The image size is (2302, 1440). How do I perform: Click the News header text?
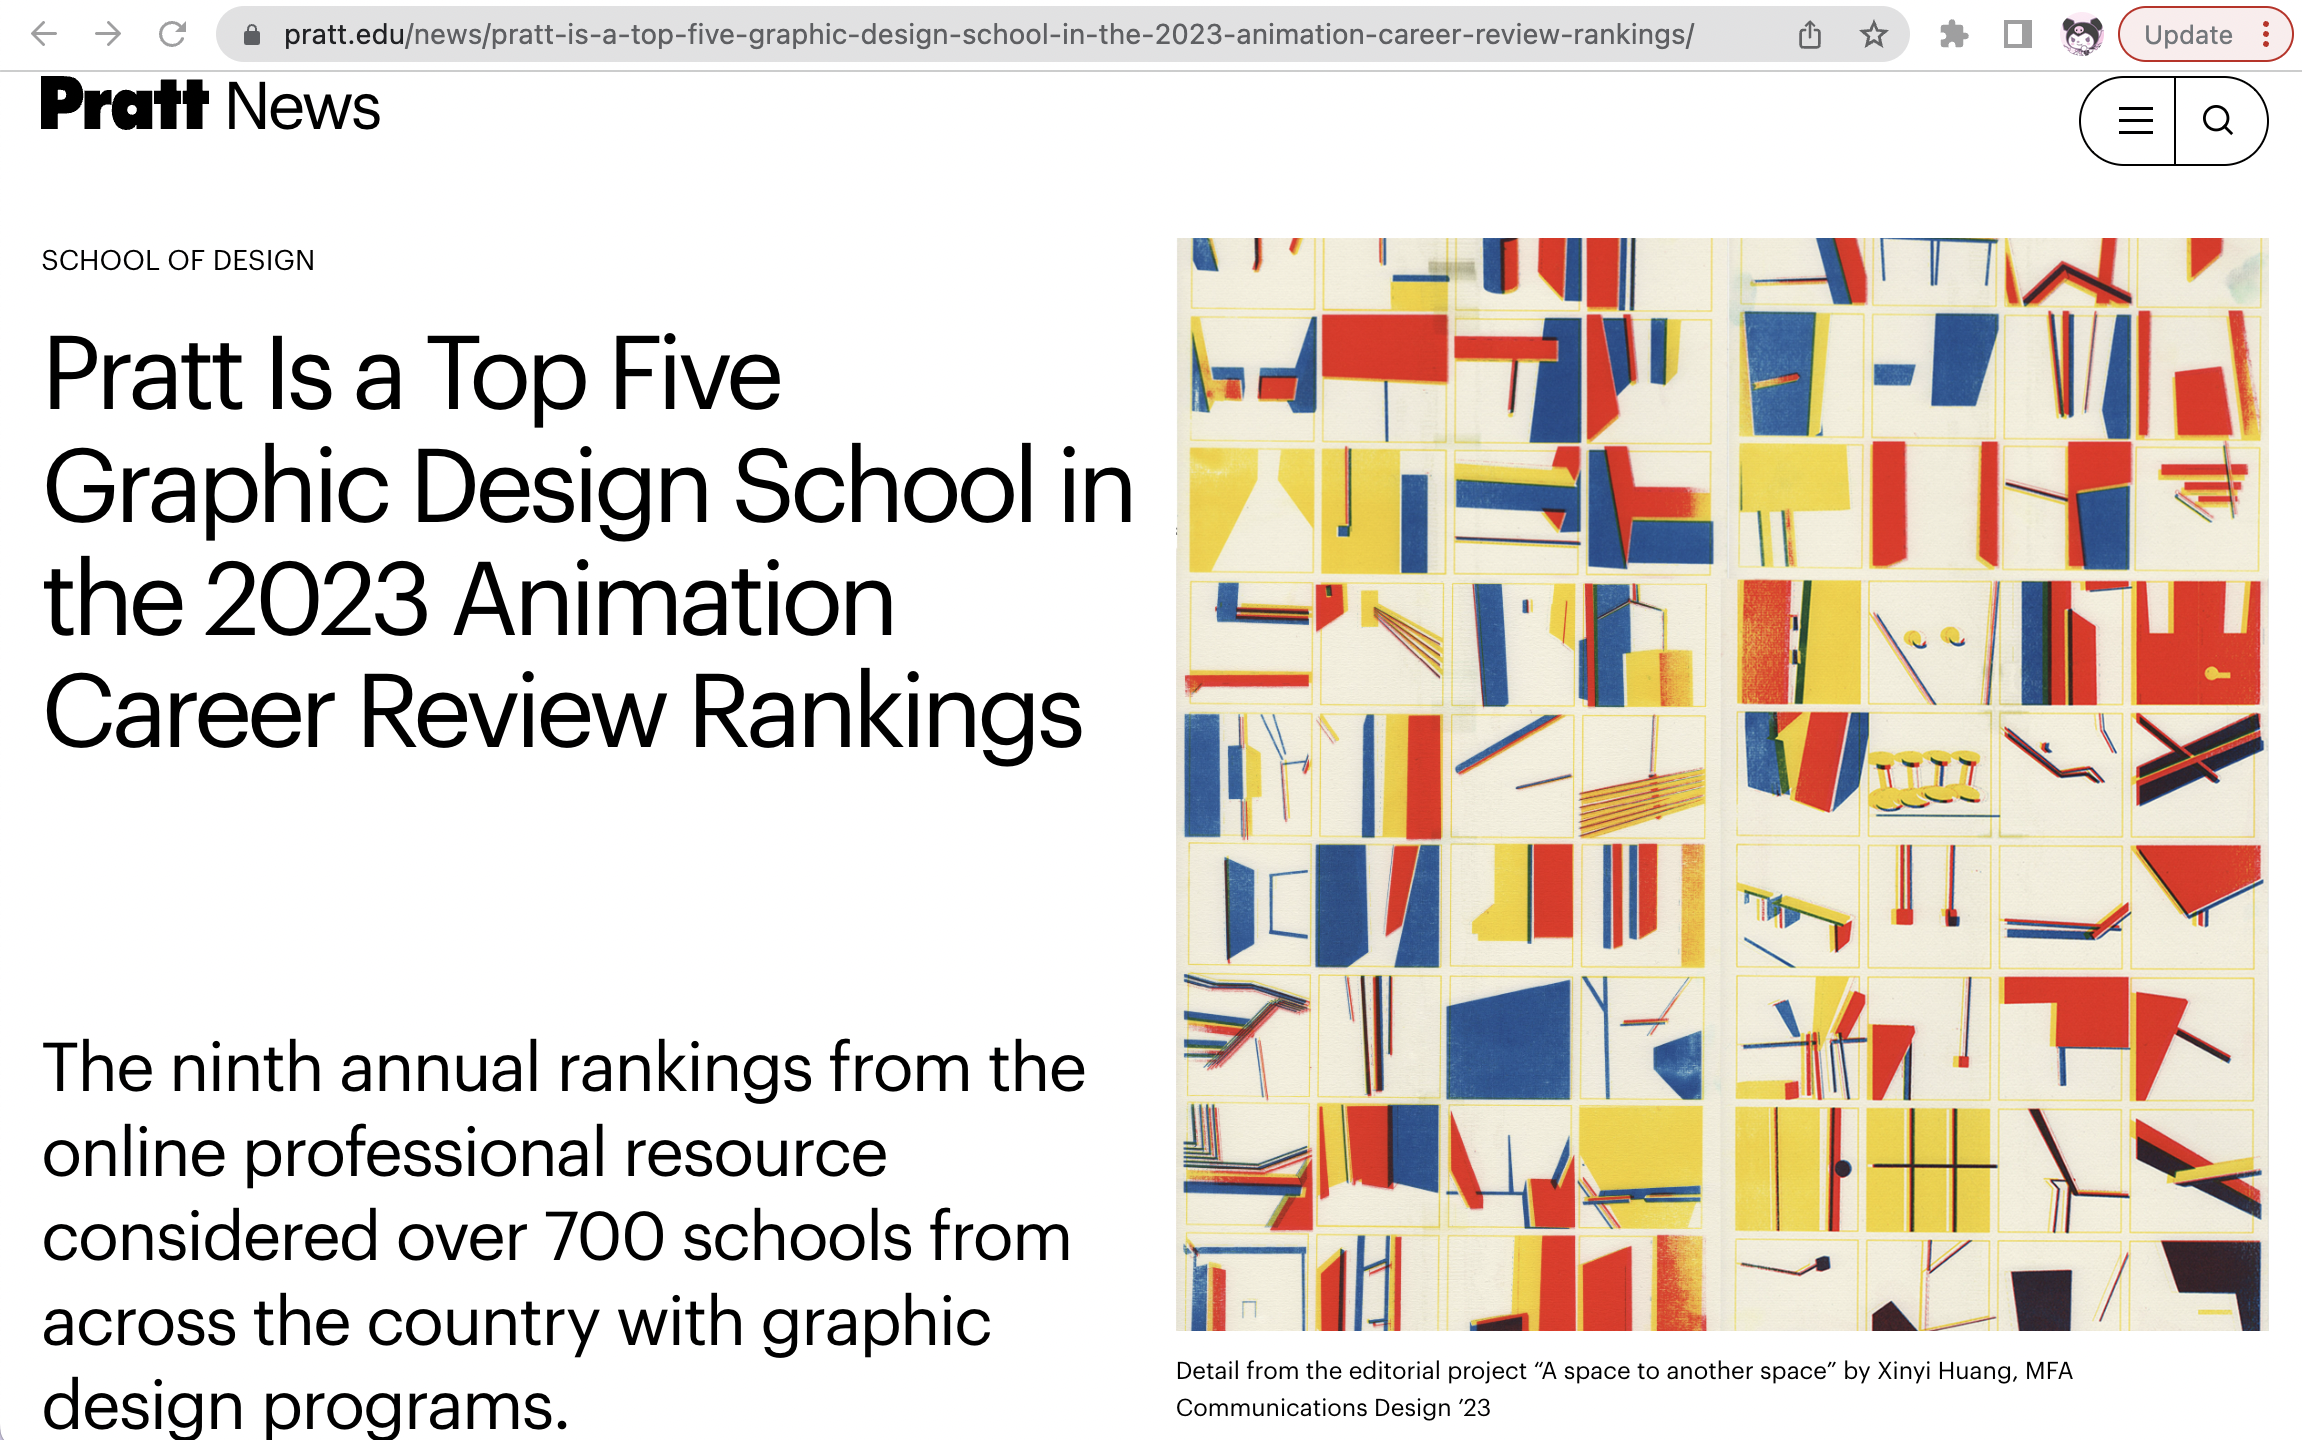[303, 108]
